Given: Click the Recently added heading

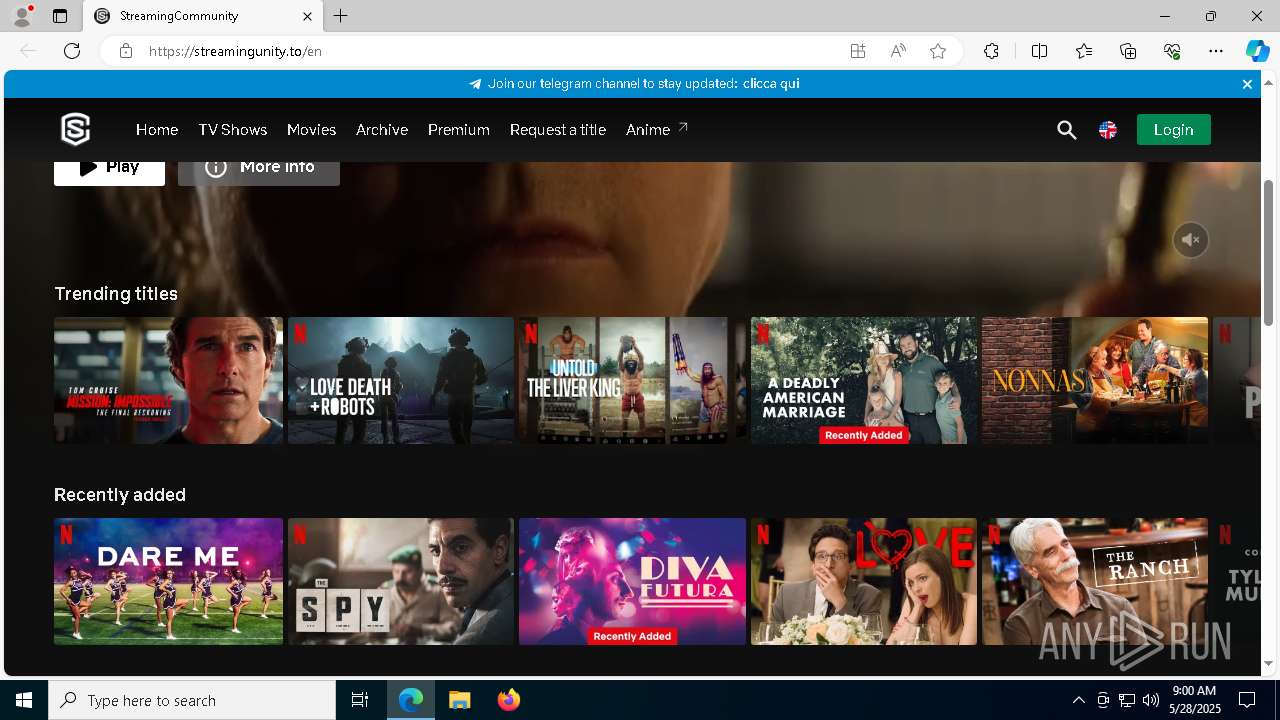Looking at the screenshot, I should click(120, 495).
